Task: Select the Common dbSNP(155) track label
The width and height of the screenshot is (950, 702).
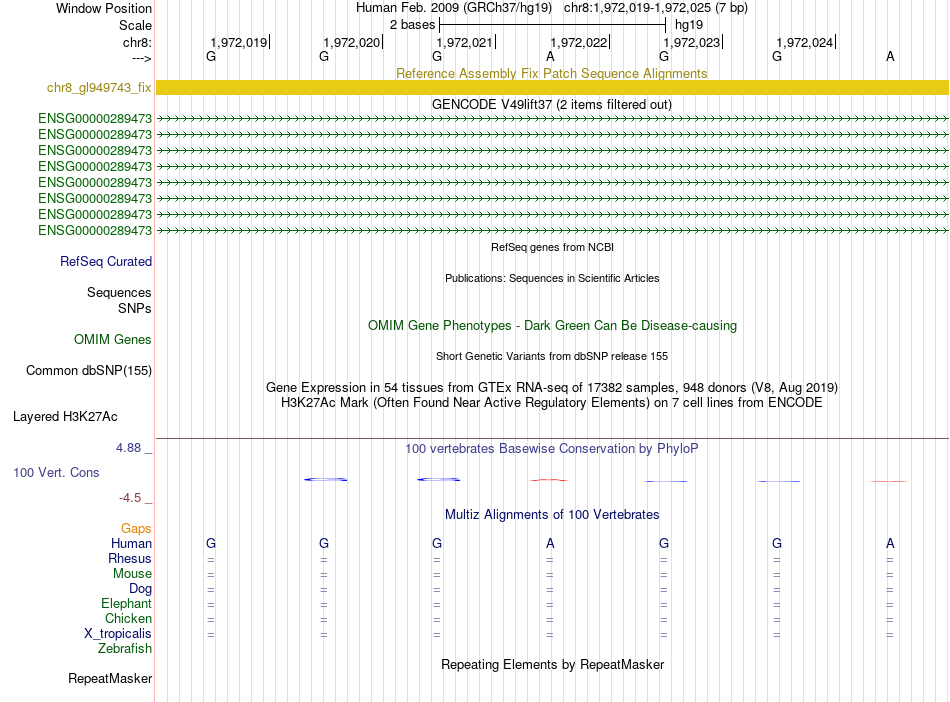Action: click(x=88, y=371)
